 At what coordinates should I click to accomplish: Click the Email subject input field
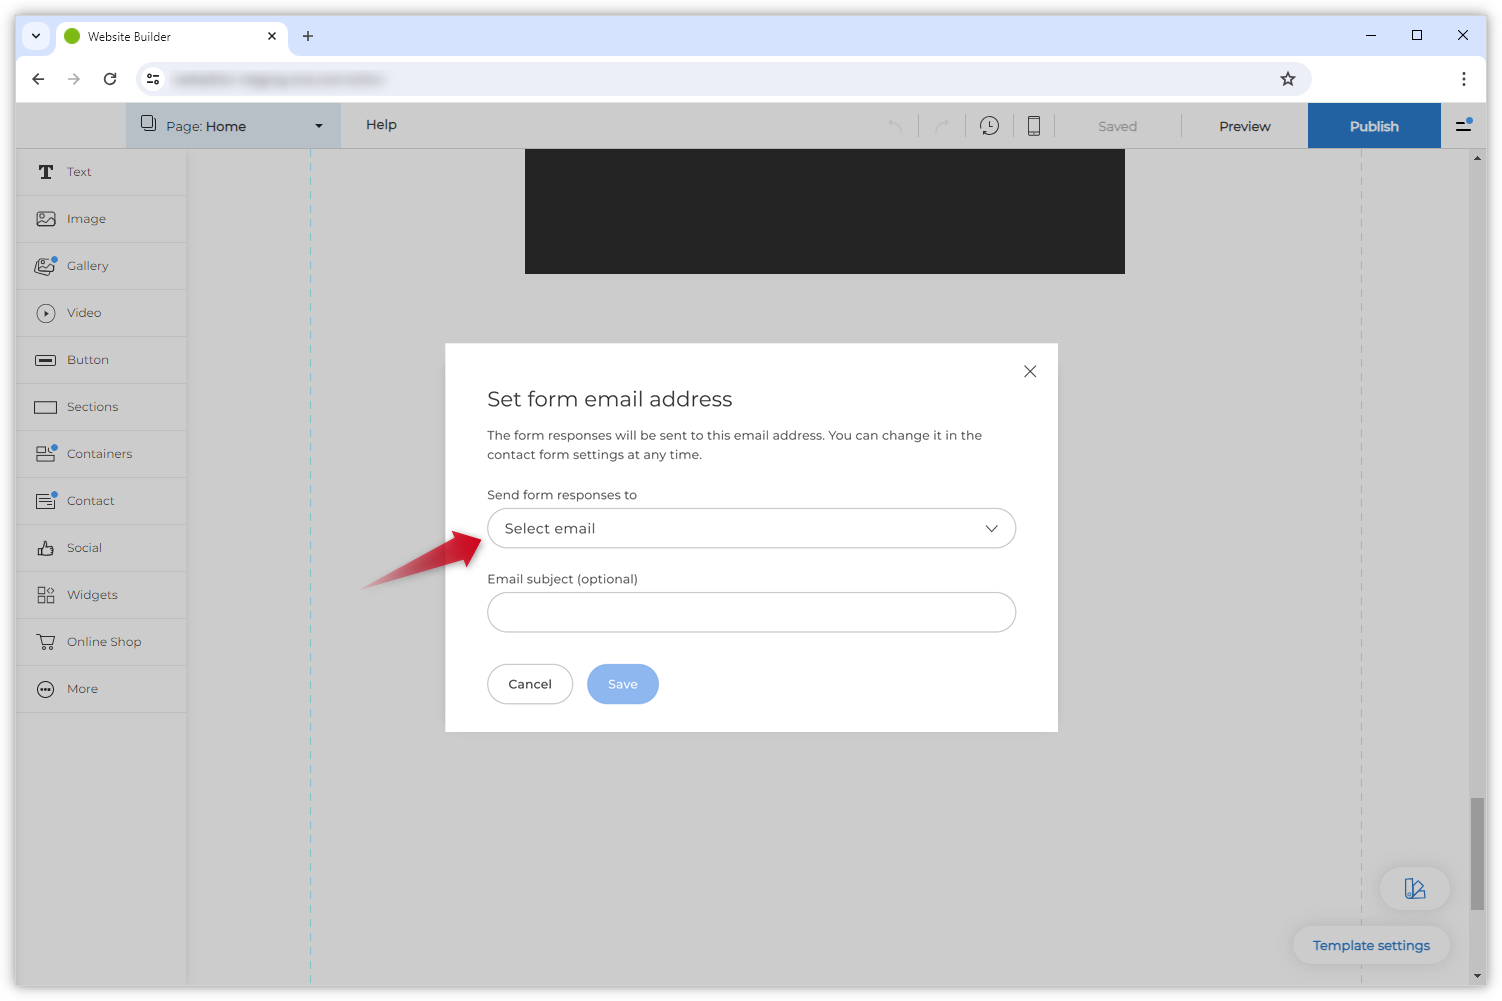click(x=751, y=612)
